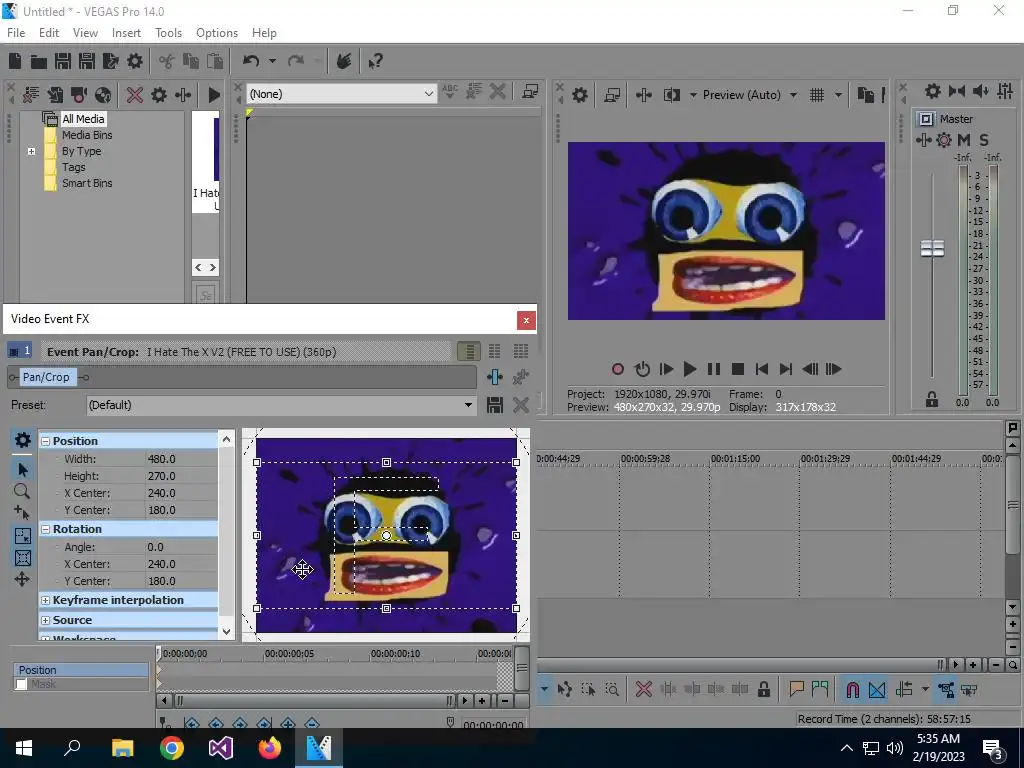Create a new project from the toolbar
The image size is (1024, 768).
(x=15, y=61)
